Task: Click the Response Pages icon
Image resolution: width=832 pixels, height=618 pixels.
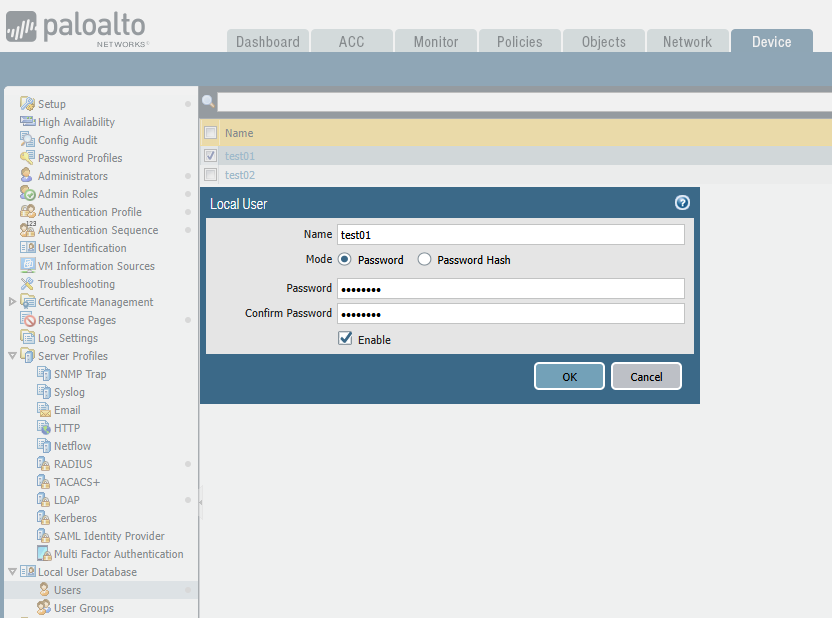Action: click(28, 319)
